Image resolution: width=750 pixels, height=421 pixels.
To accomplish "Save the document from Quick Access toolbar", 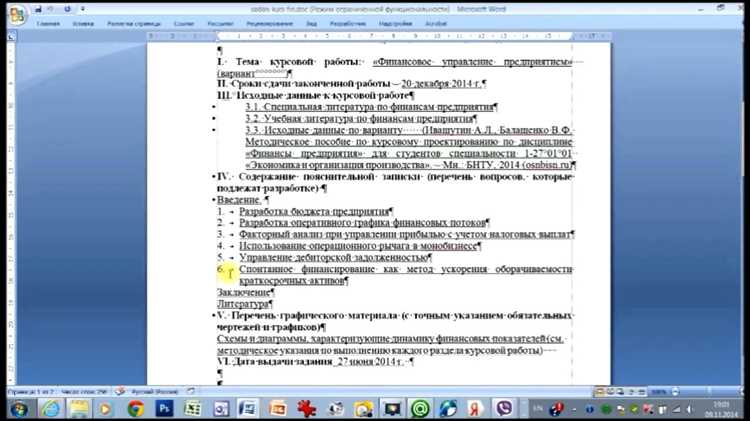I will [x=38, y=9].
